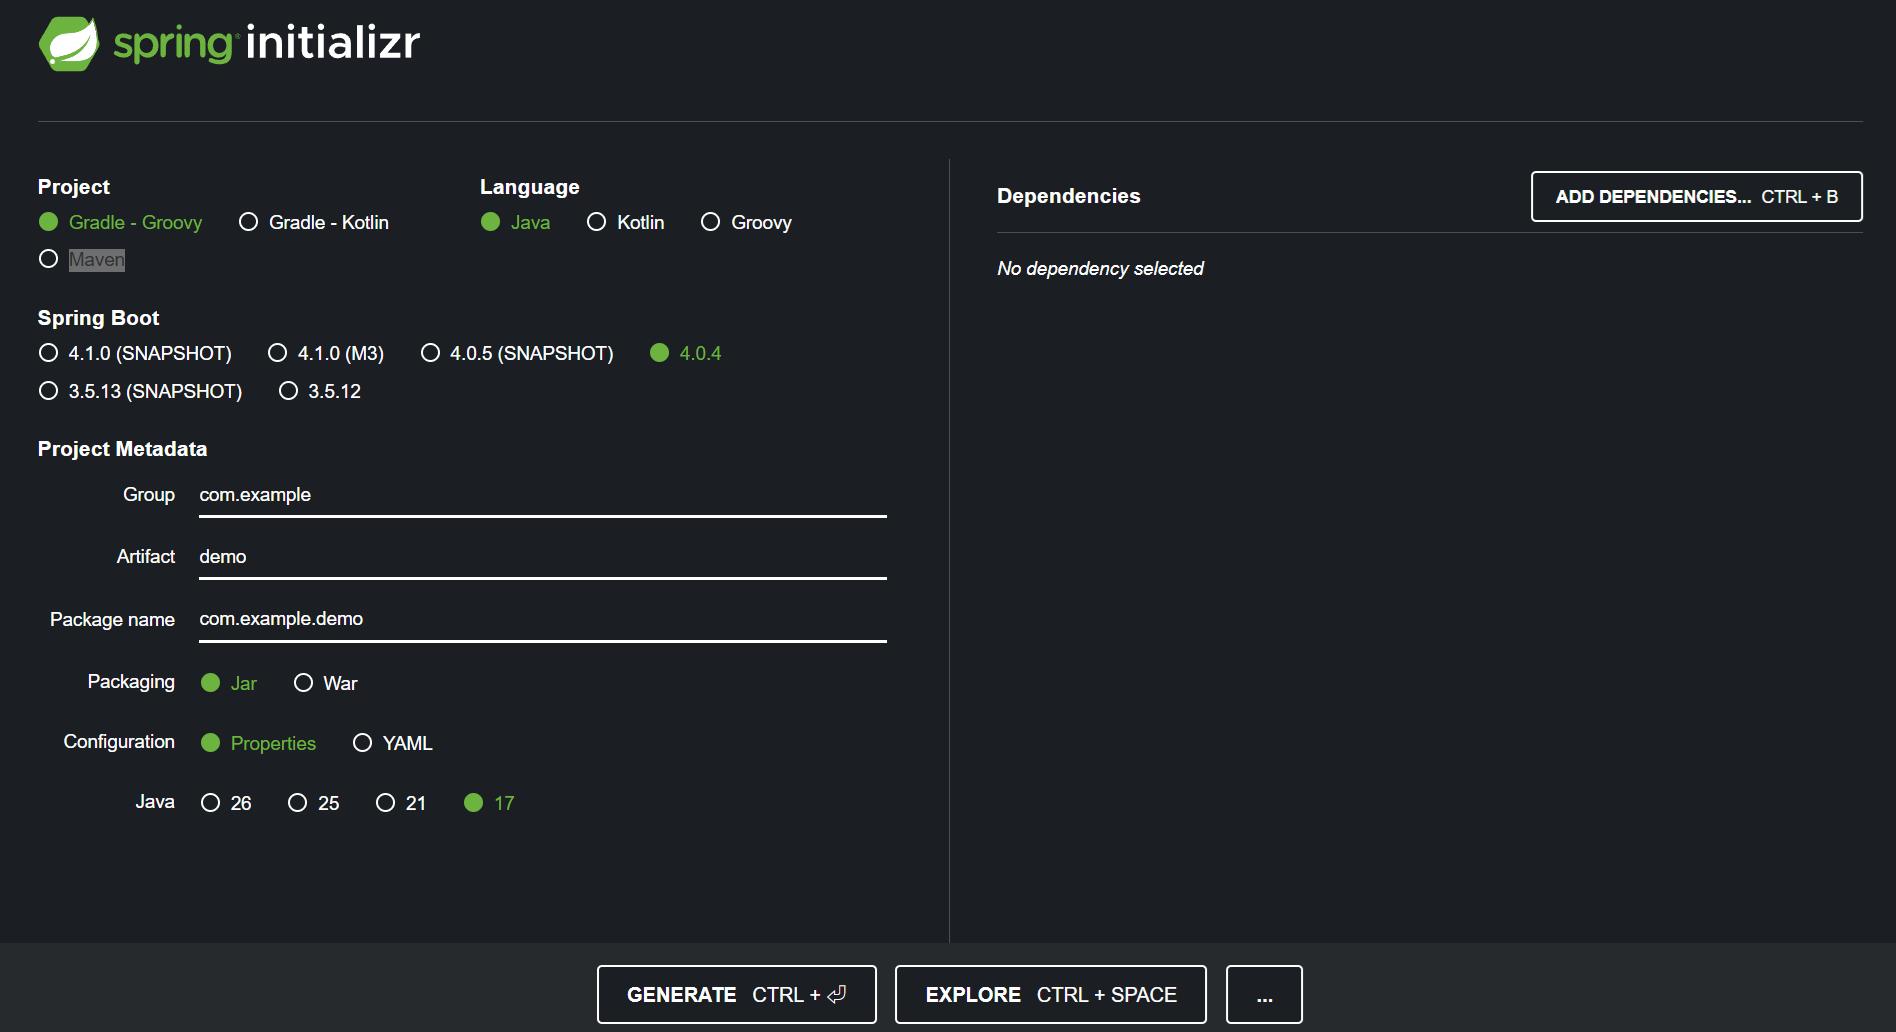Select Java language option
Image resolution: width=1896 pixels, height=1032 pixels.
515,222
